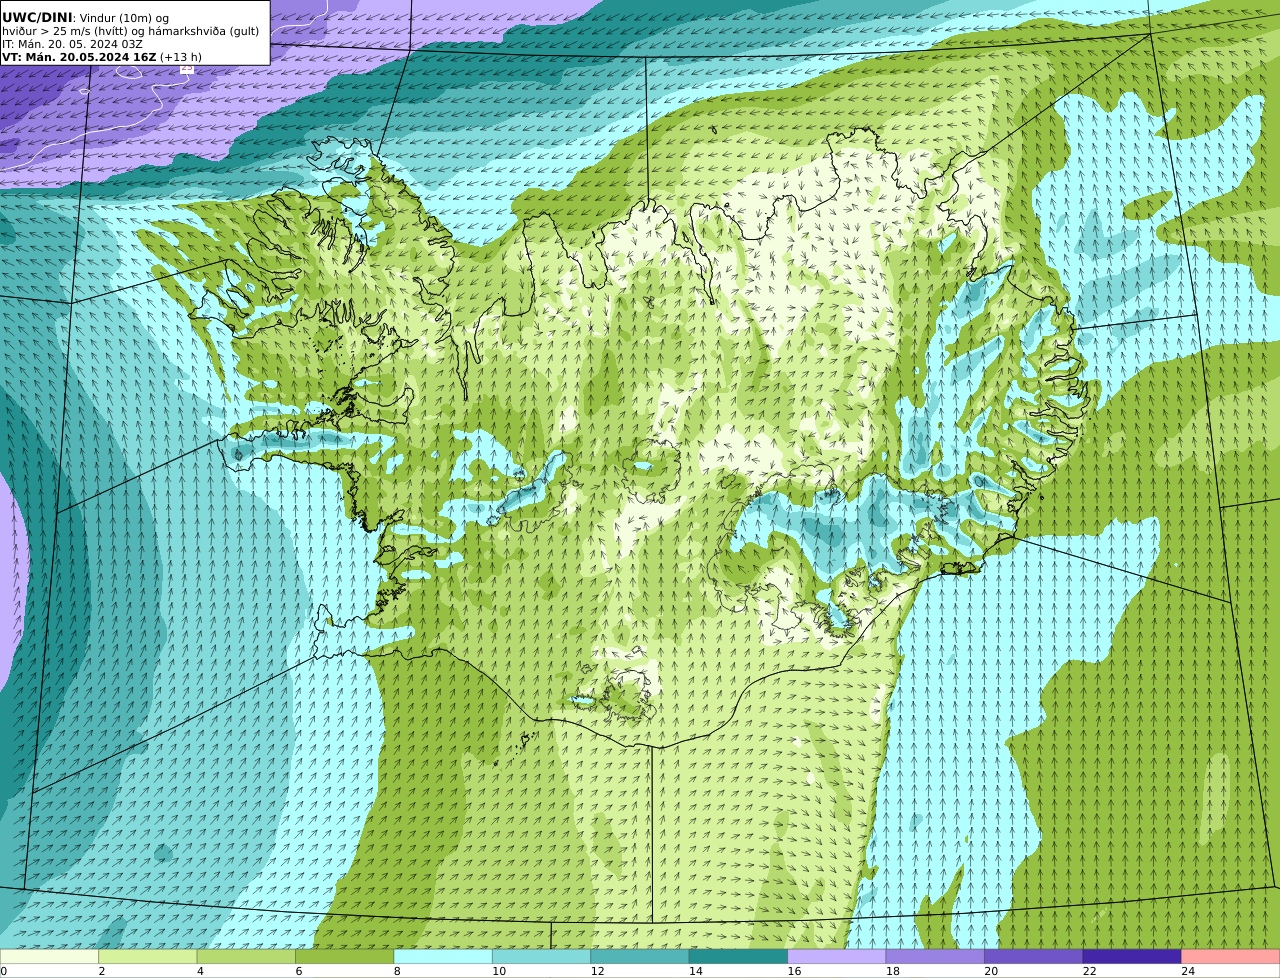Image resolution: width=1280 pixels, height=978 pixels.
Task: Click the 22–24 m/s dark indigo legend swatch
Action: pyautogui.click(x=1132, y=957)
